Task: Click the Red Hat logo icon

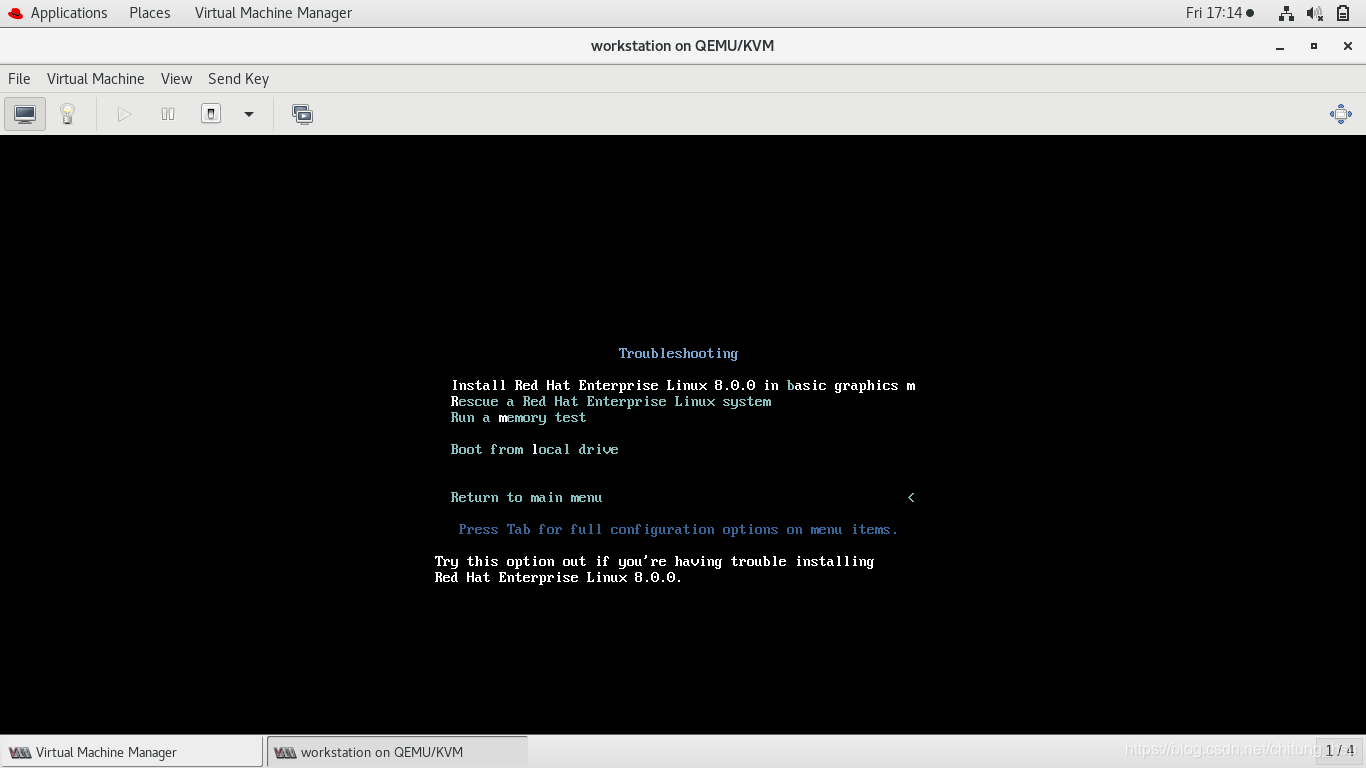Action: (x=15, y=13)
